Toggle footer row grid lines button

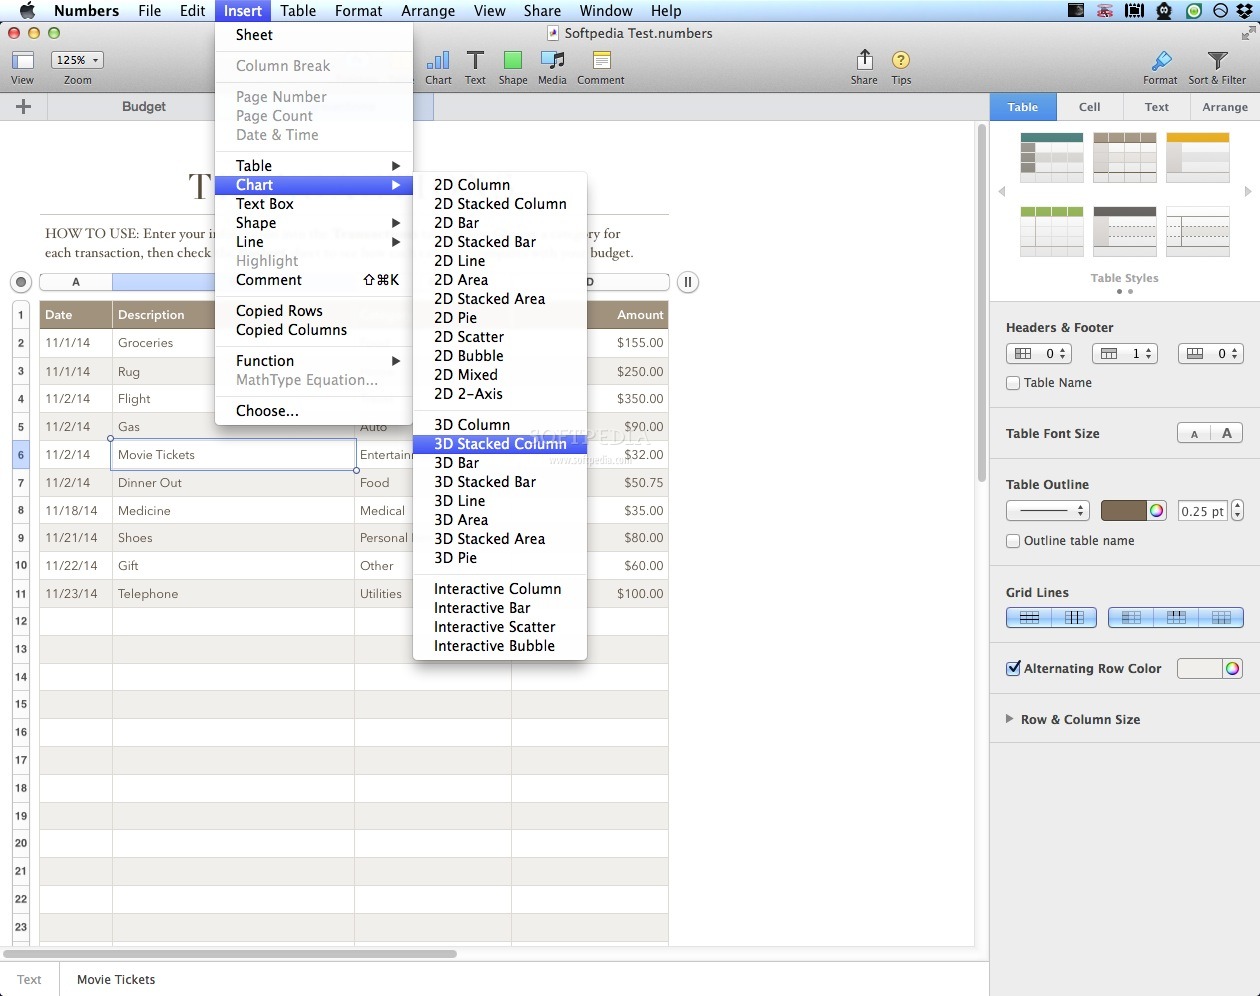pos(1221,618)
